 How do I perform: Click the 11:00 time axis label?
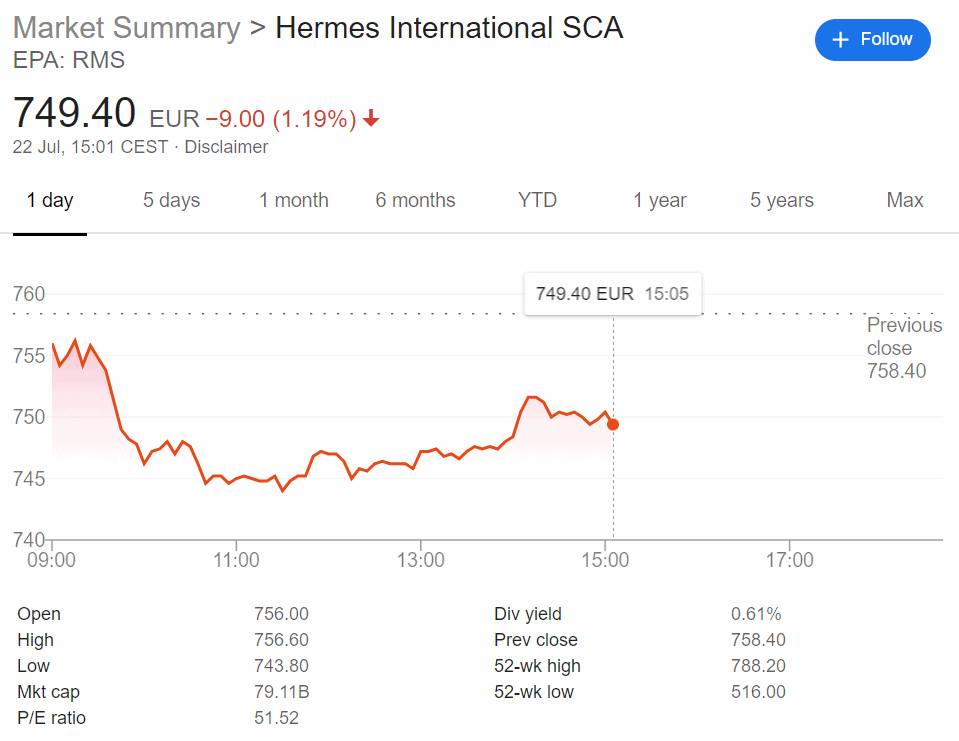click(x=236, y=560)
